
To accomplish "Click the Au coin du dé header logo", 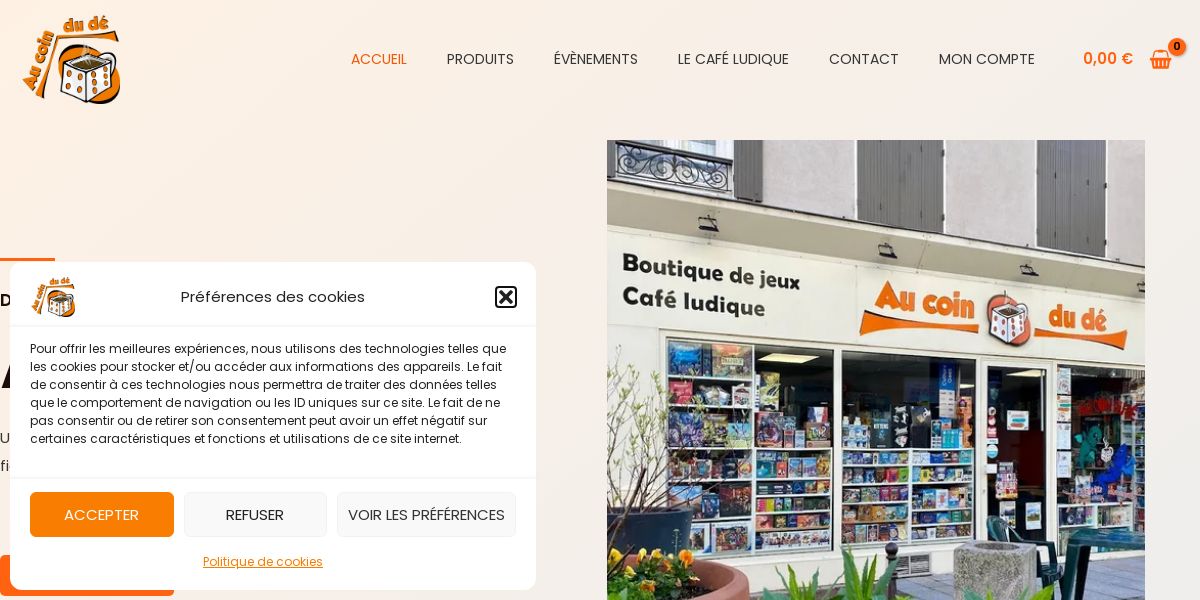I will click(71, 60).
